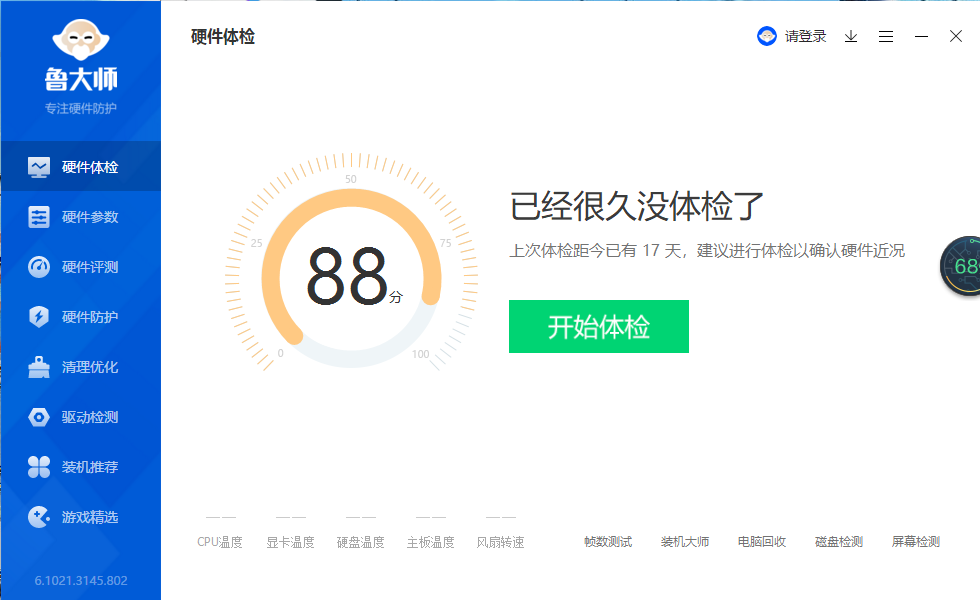Click the floating temperature gauge widget
This screenshot has height=600, width=980.
(x=964, y=268)
